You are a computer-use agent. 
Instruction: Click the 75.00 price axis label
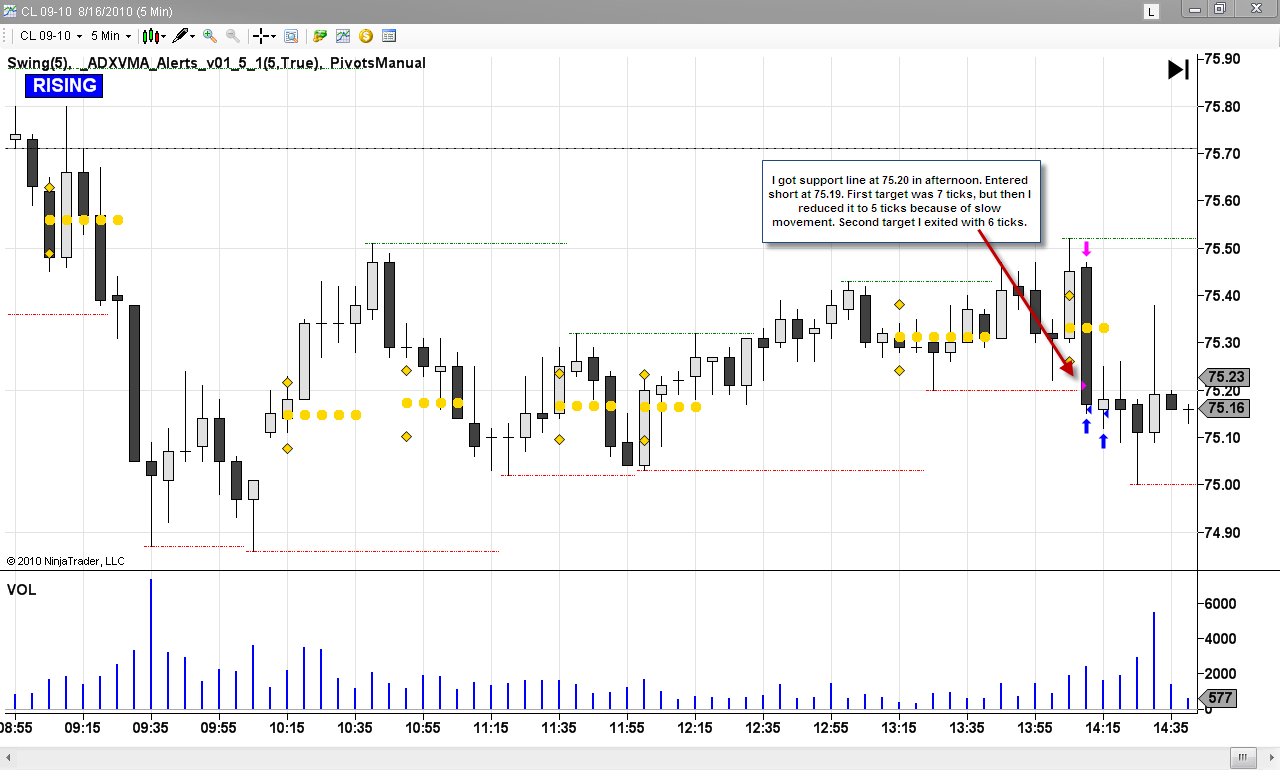tap(1224, 485)
